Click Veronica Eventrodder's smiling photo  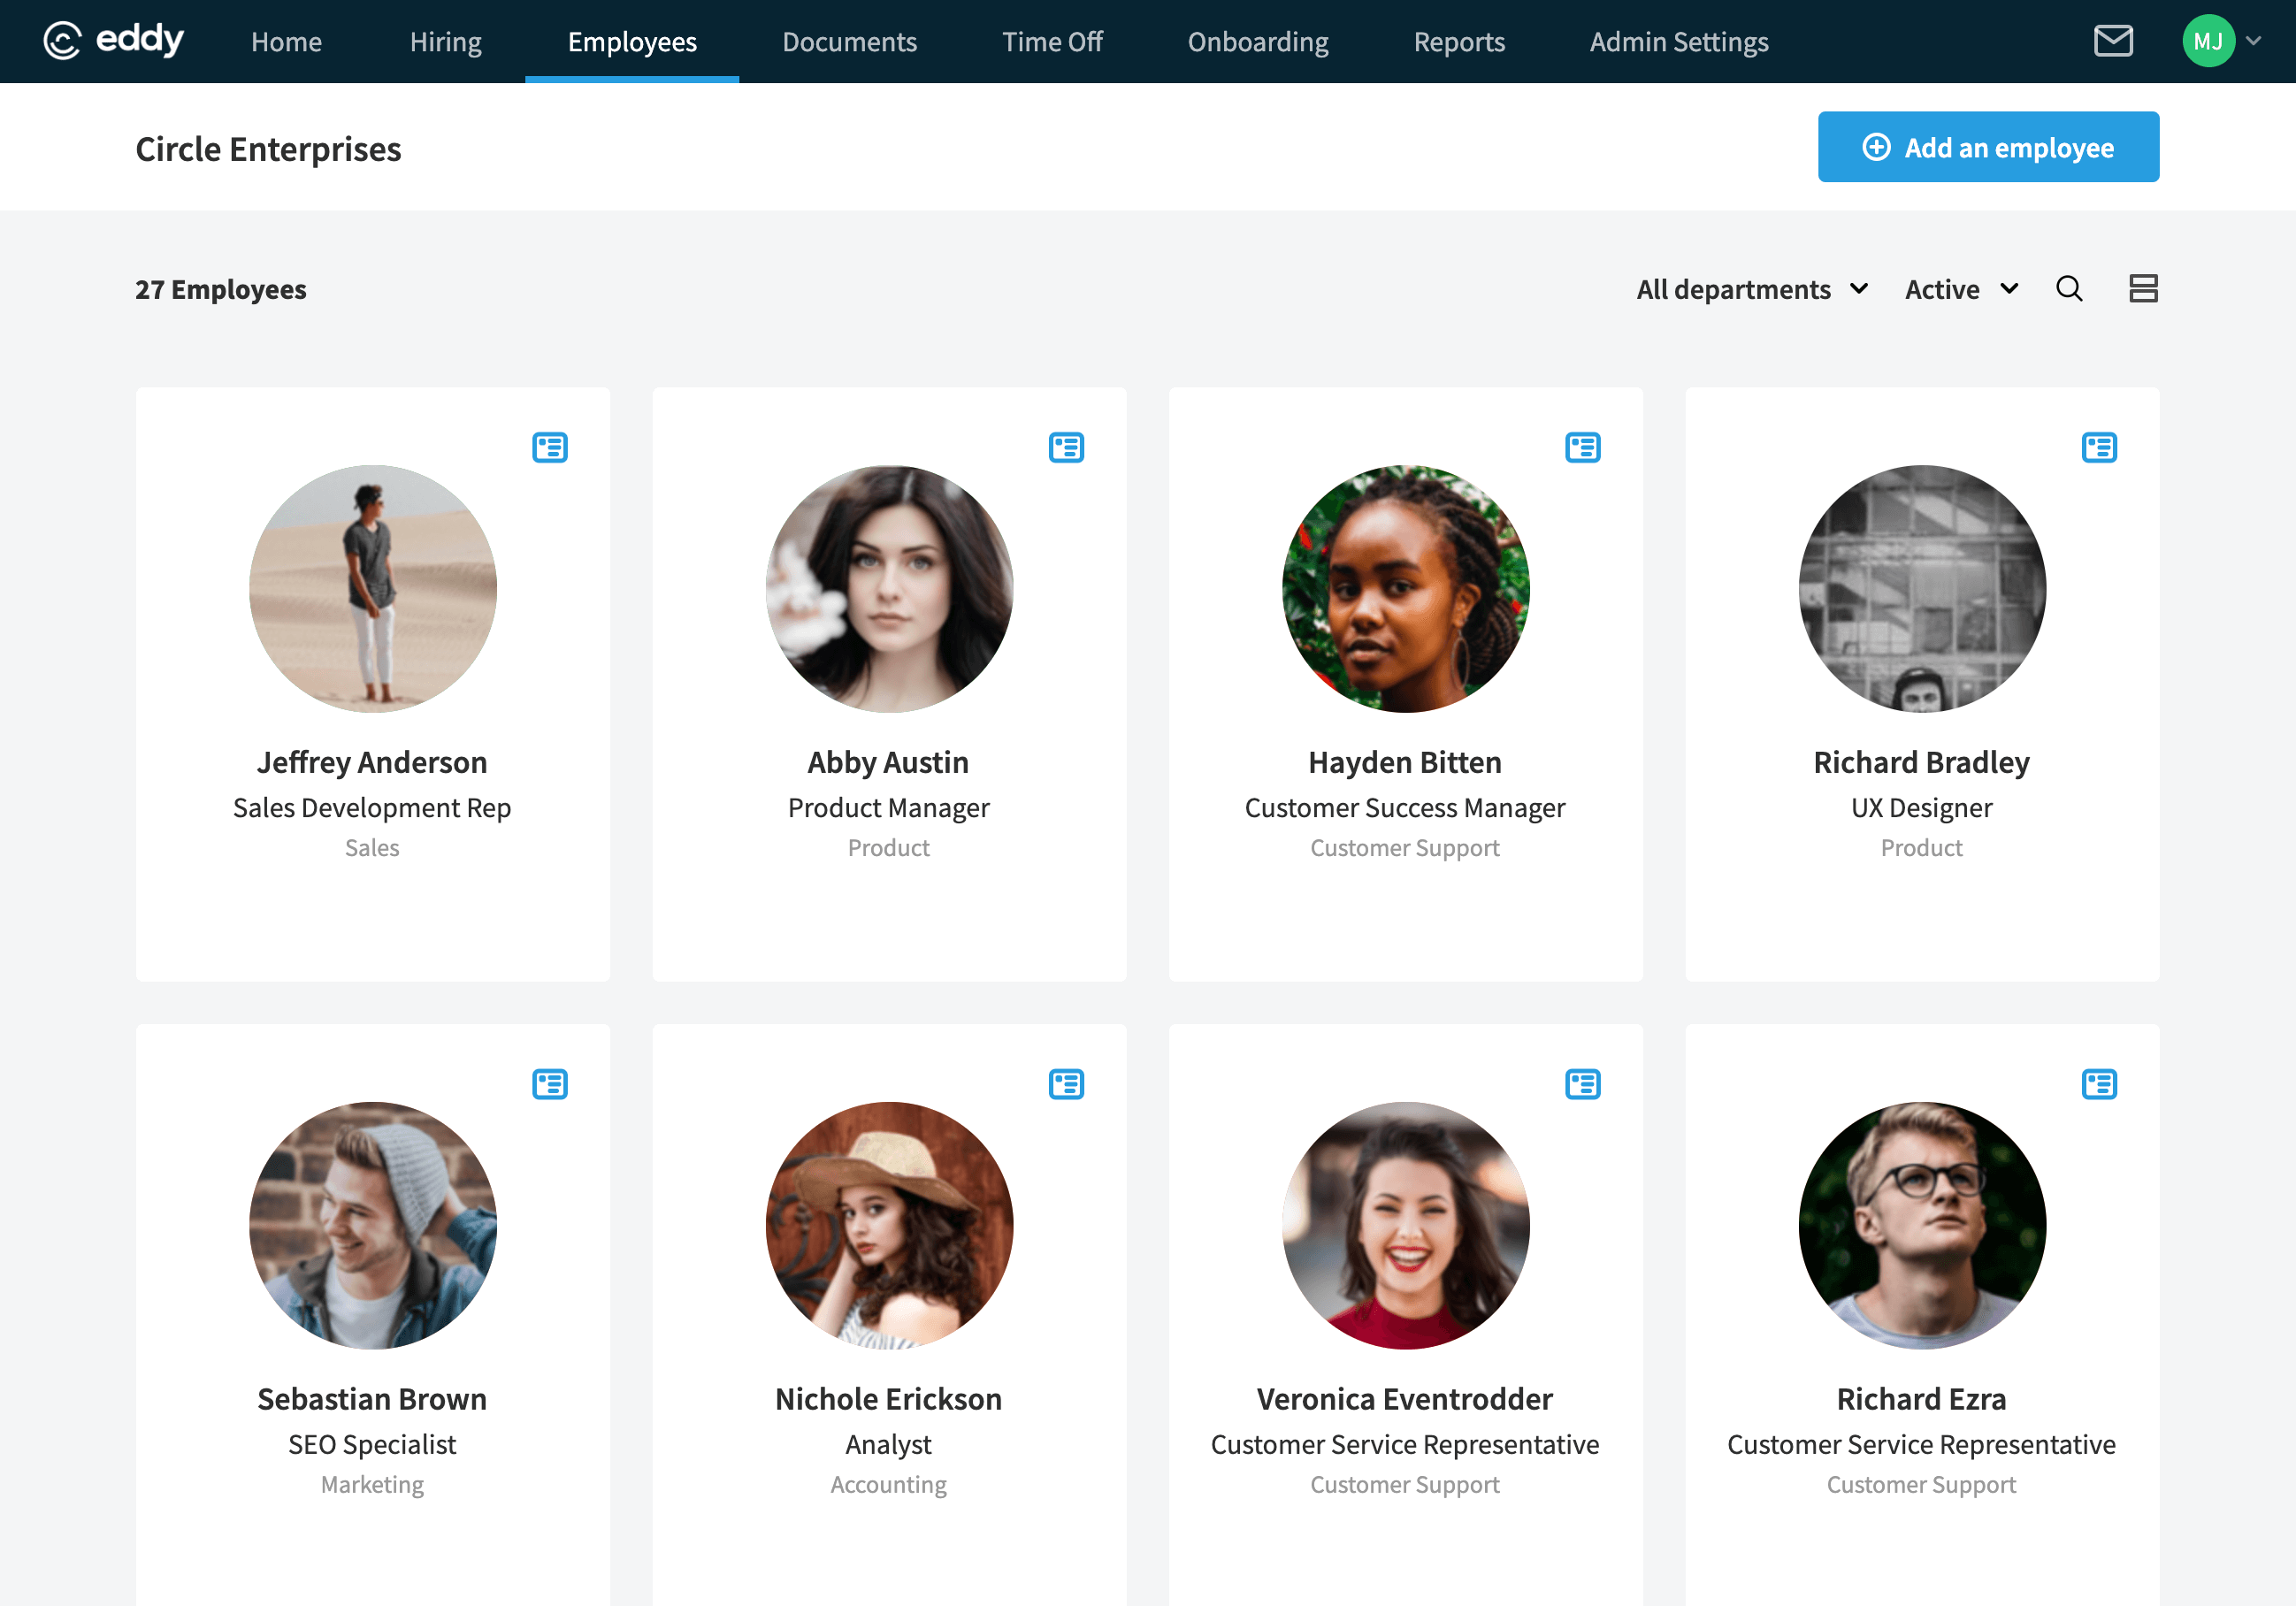point(1405,1226)
